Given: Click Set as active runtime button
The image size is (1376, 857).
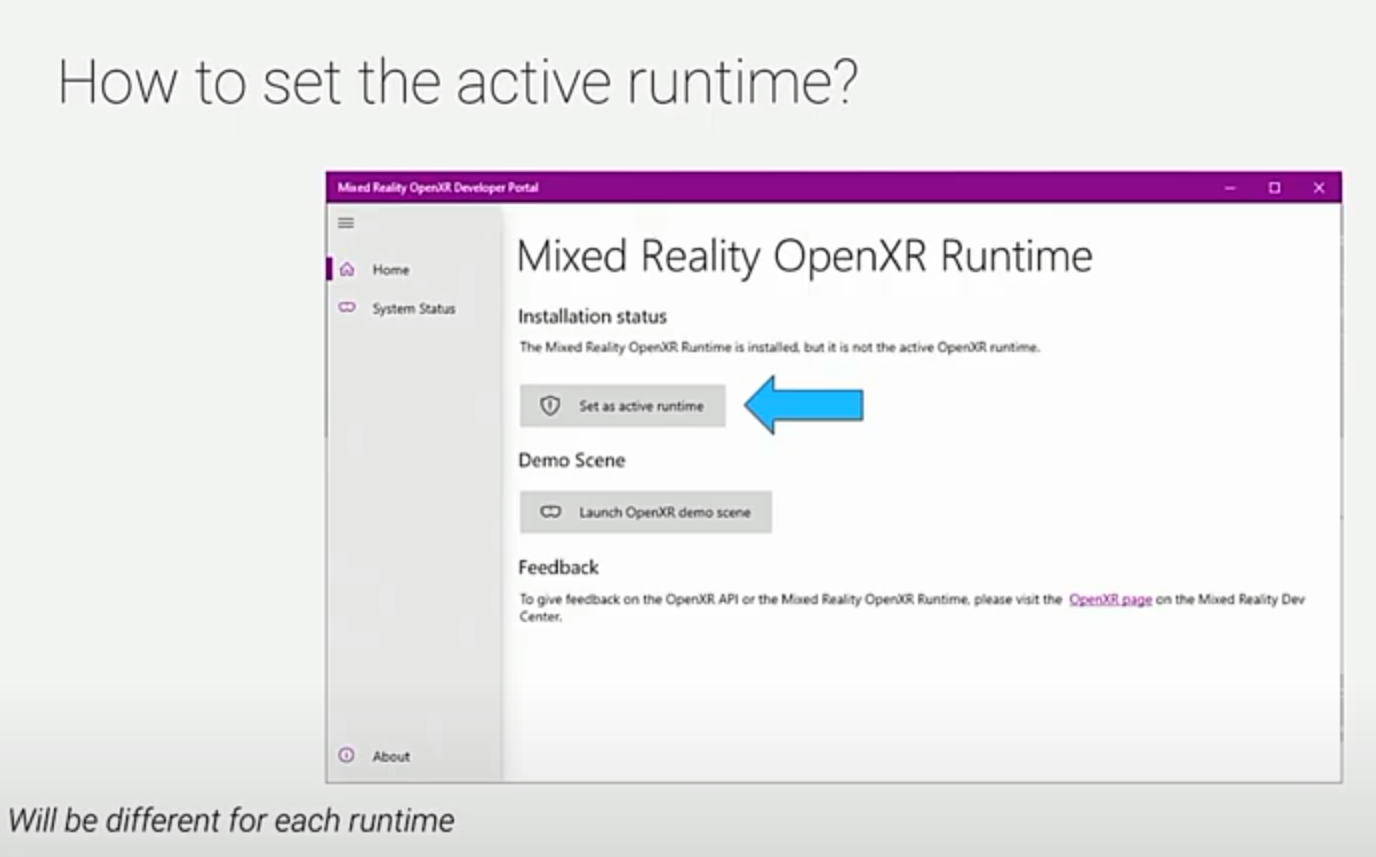Looking at the screenshot, I should [x=622, y=406].
